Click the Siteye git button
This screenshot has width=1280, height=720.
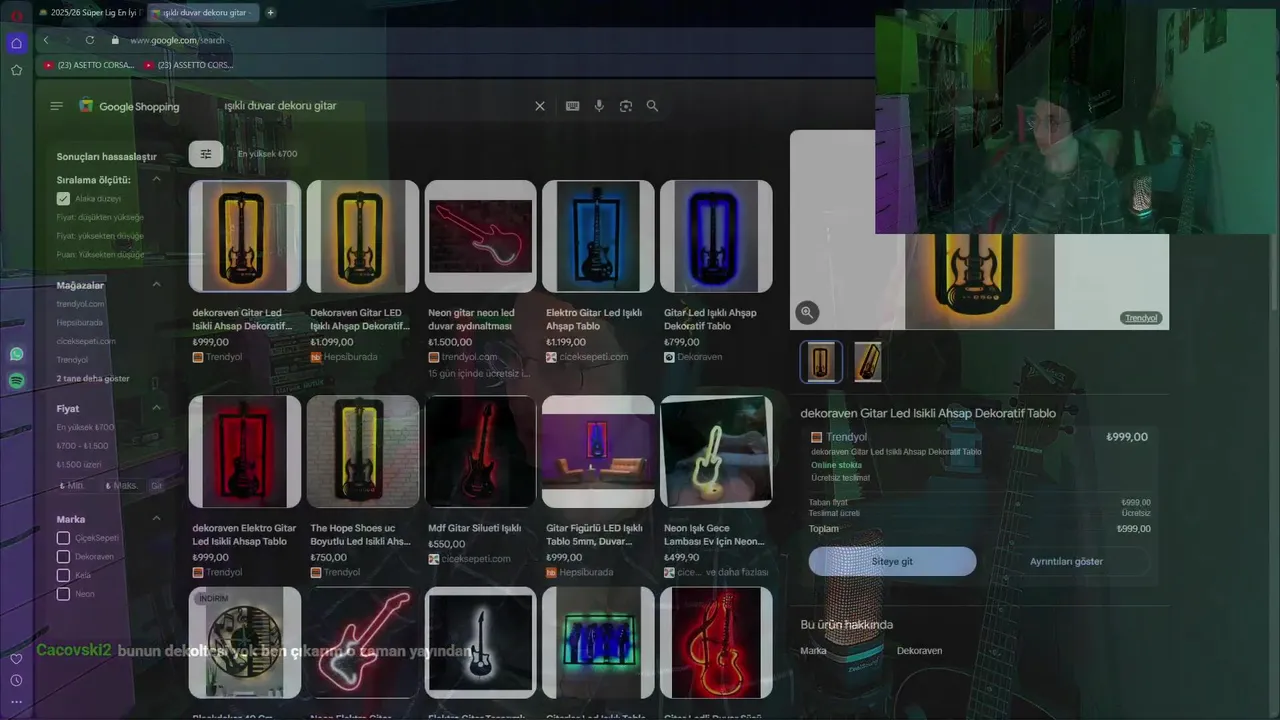[892, 561]
